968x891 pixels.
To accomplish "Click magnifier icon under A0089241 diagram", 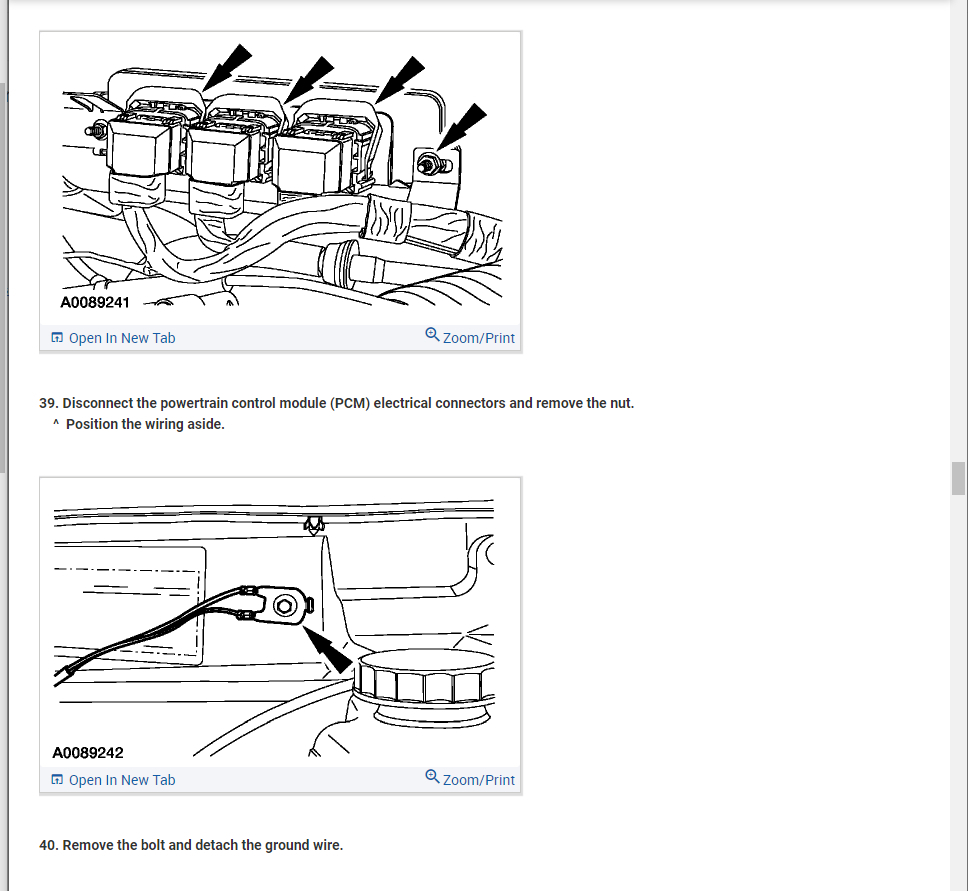I will click(x=432, y=335).
